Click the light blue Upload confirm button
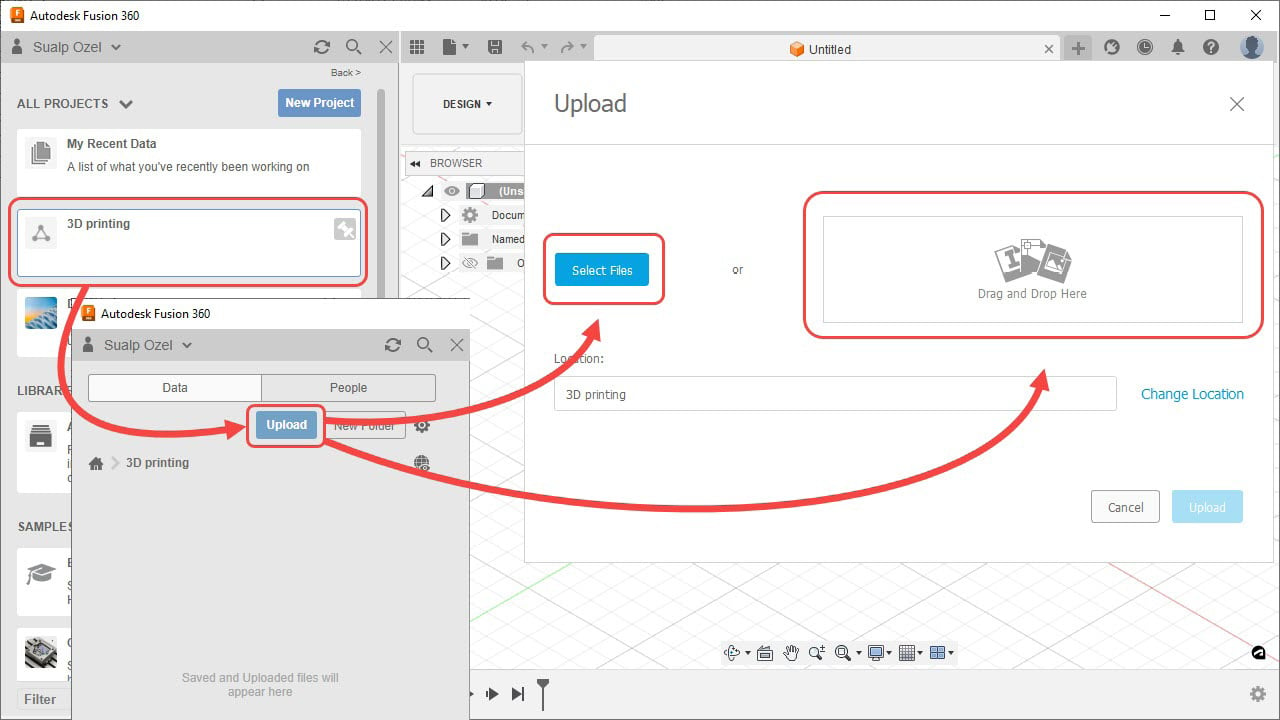 pyautogui.click(x=1207, y=507)
